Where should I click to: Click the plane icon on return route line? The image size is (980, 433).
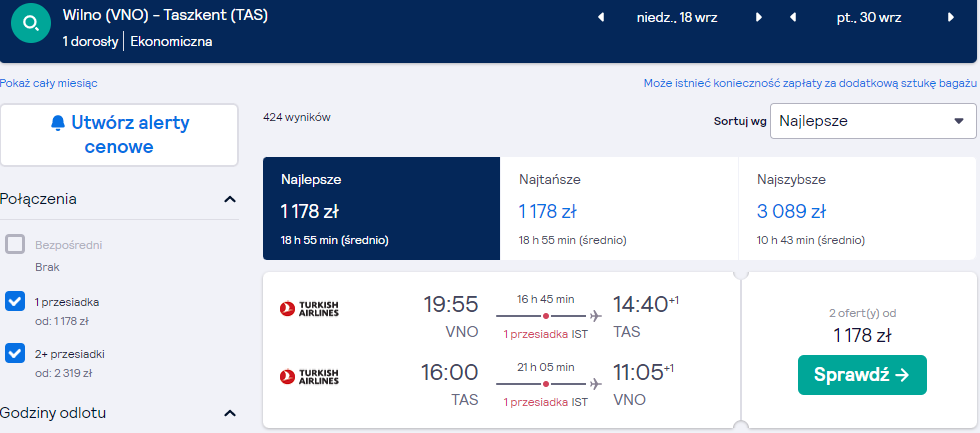[x=596, y=384]
